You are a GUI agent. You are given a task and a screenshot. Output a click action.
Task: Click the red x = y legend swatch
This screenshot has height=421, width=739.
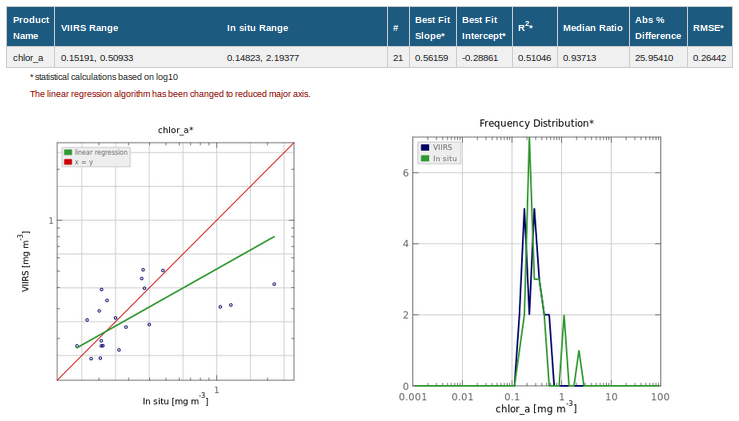tap(68, 161)
